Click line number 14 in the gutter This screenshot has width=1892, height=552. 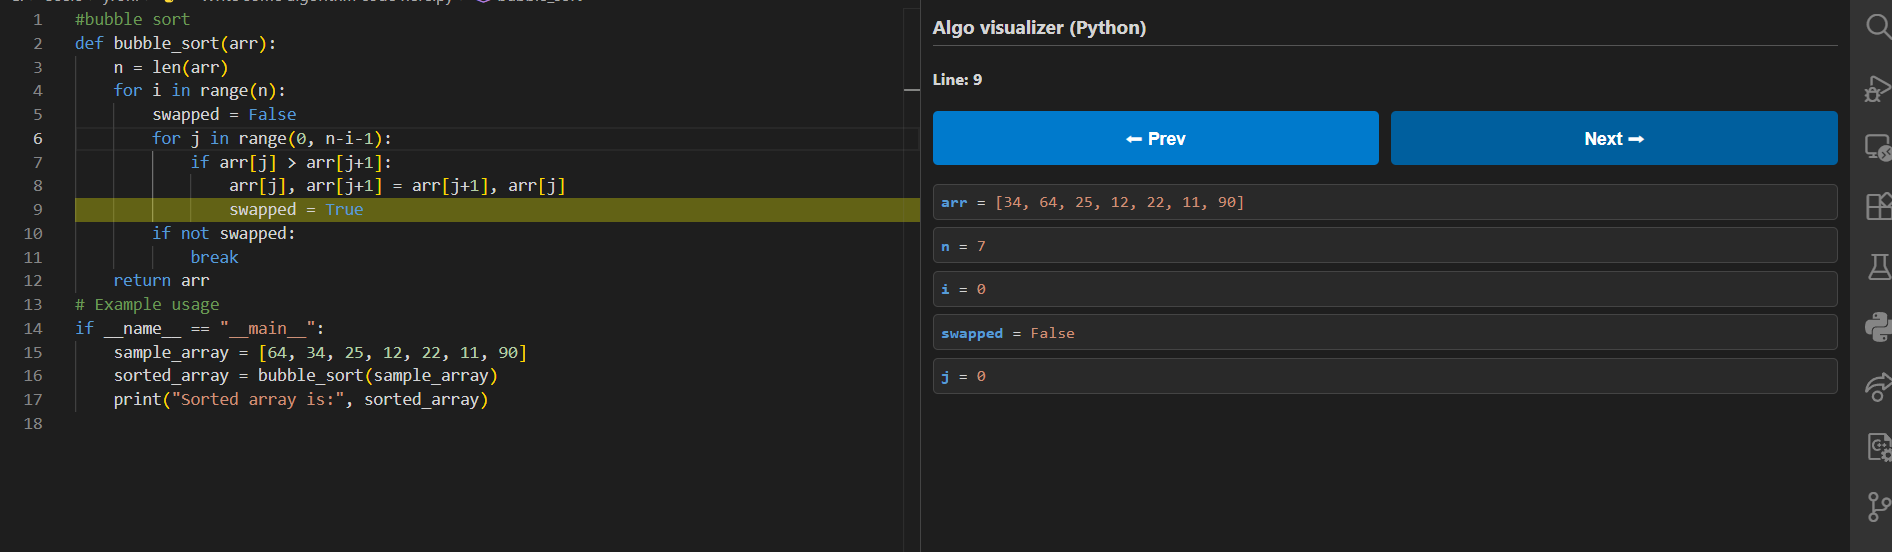(x=33, y=328)
